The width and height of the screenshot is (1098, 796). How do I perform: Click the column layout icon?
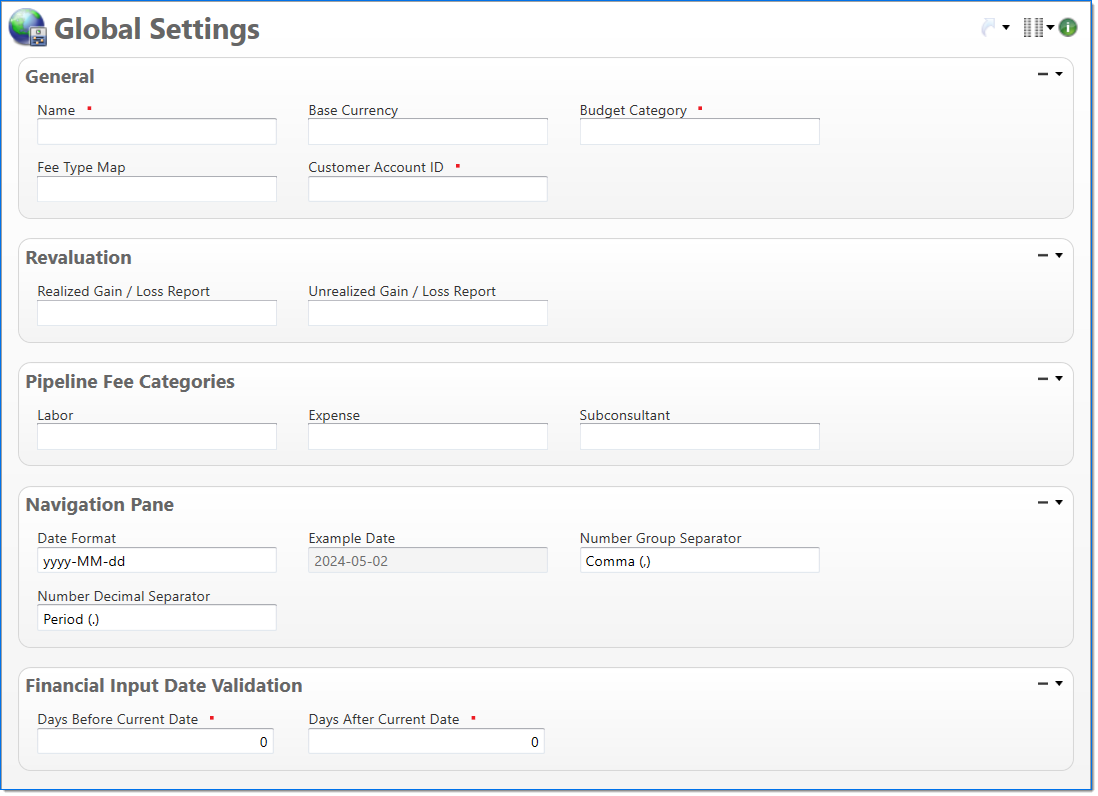(x=1033, y=28)
